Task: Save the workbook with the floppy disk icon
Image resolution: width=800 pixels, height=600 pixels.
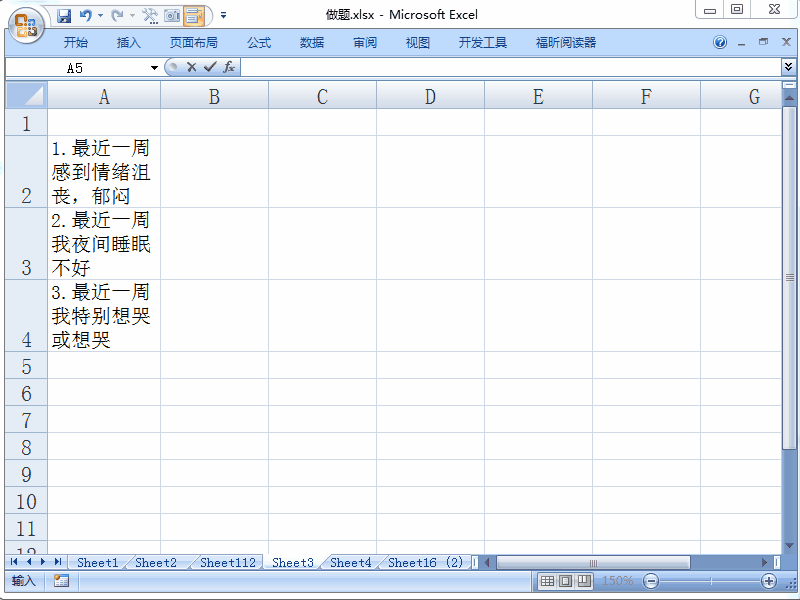Action: [x=64, y=16]
